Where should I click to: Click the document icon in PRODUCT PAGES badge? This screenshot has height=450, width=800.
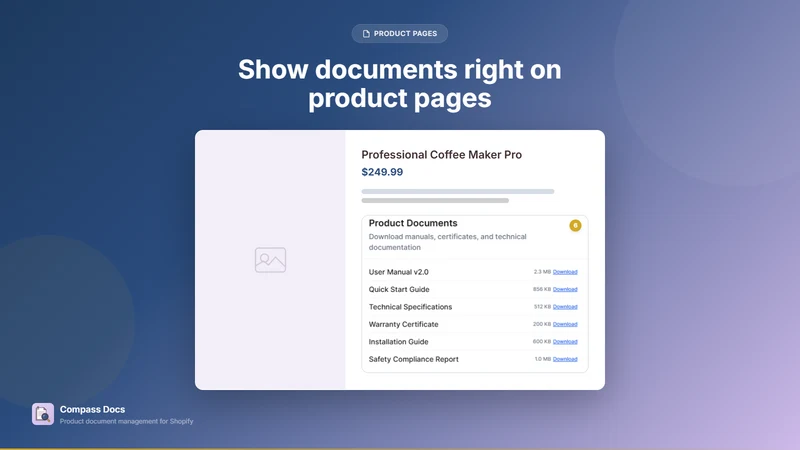point(366,34)
